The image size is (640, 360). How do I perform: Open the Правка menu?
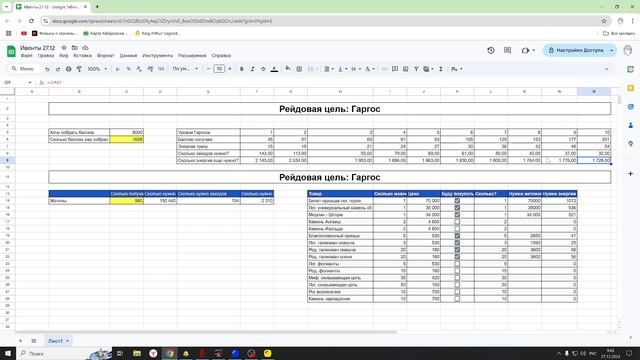[46, 56]
